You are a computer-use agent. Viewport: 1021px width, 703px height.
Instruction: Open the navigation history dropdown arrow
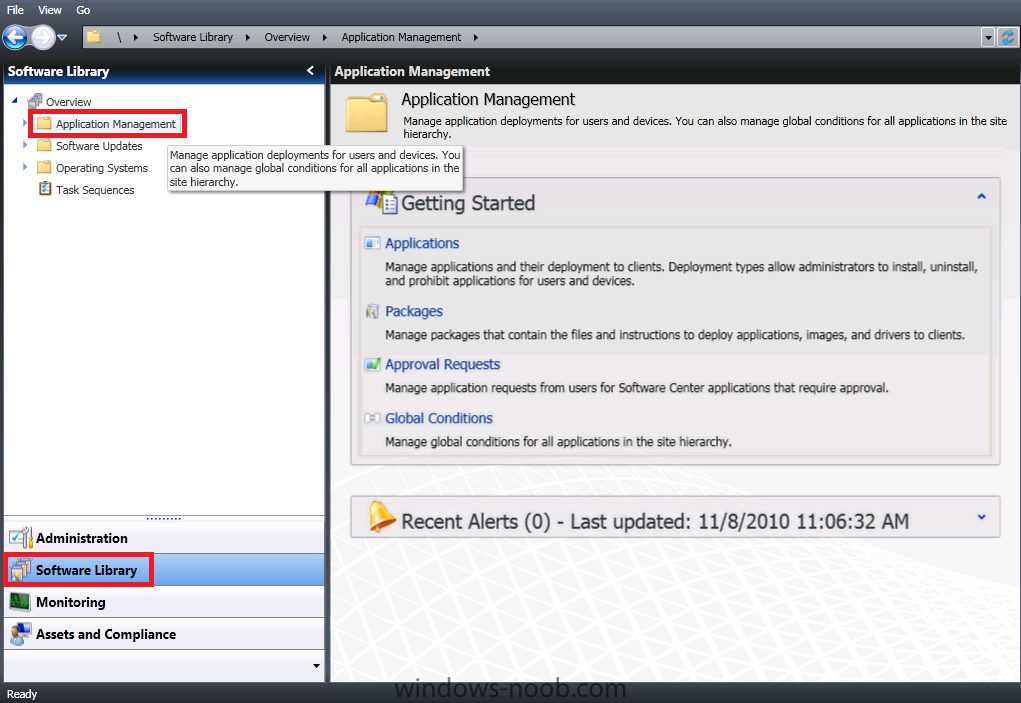click(63, 38)
